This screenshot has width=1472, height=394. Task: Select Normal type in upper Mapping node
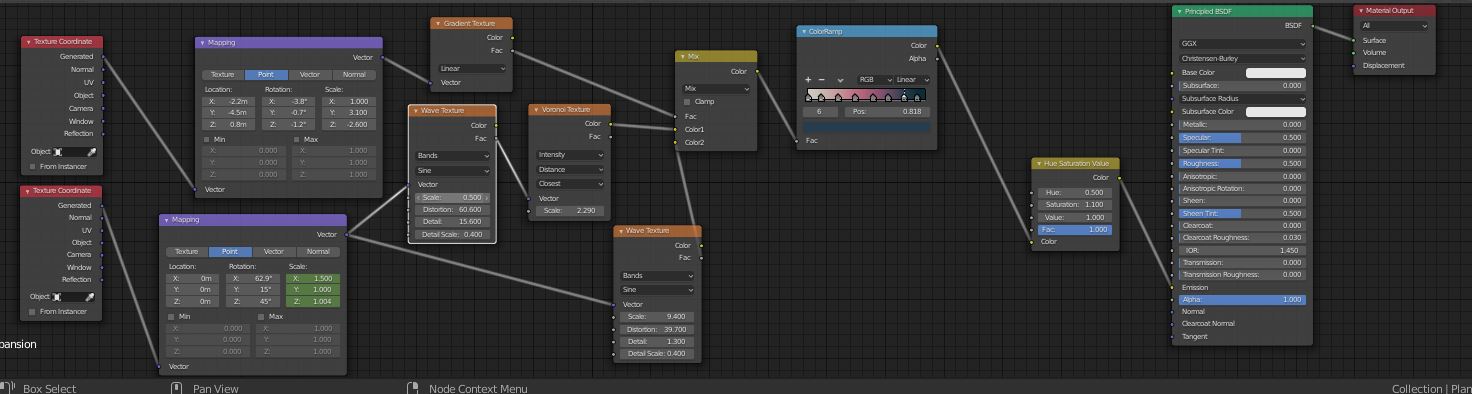(x=354, y=75)
